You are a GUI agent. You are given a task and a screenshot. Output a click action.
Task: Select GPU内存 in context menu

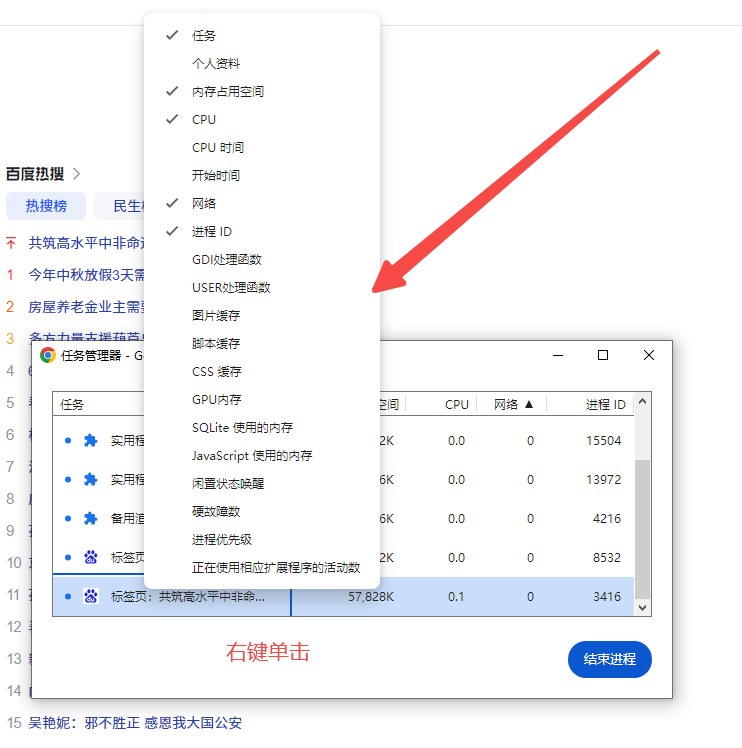coord(262,399)
